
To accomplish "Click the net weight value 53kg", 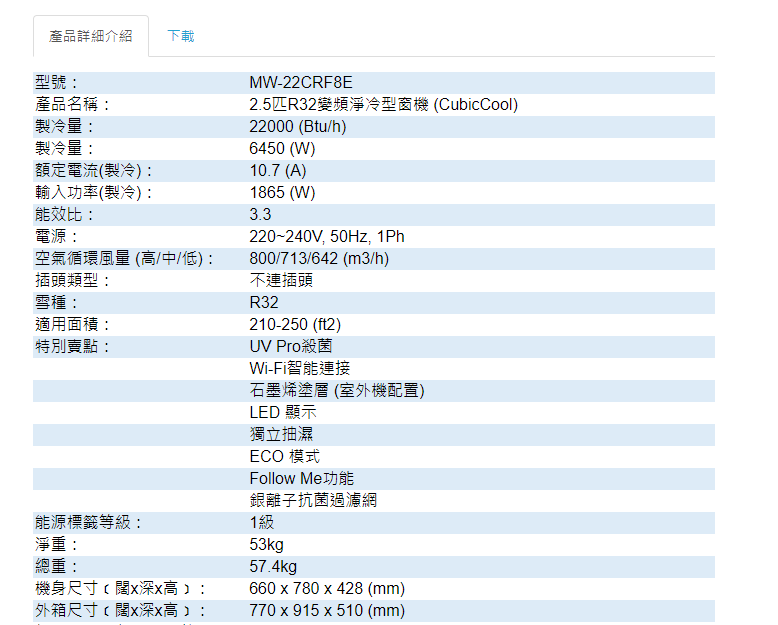I will 266,544.
